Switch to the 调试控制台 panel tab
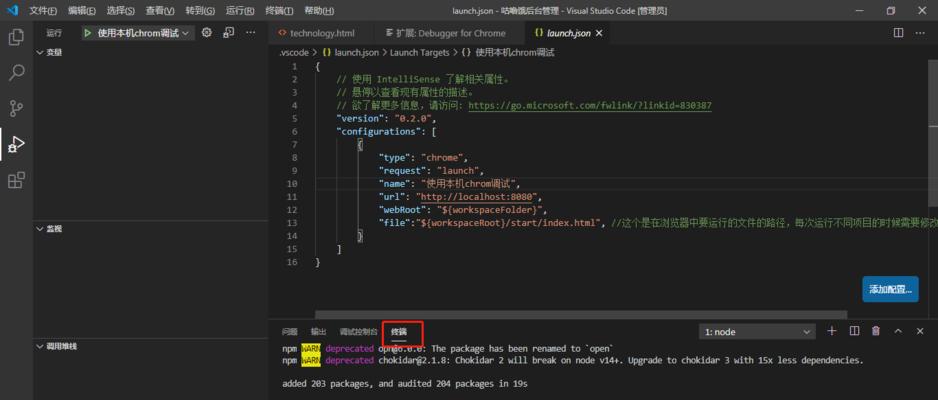 click(x=358, y=332)
